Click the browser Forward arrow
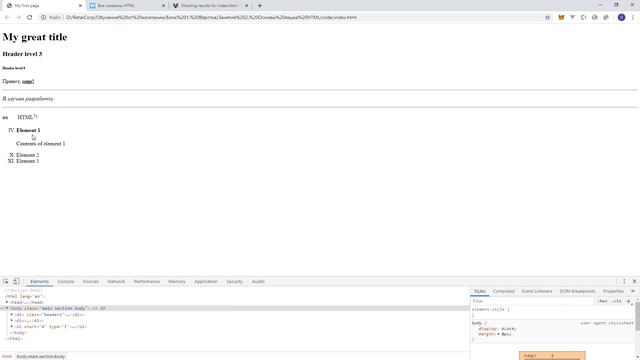This screenshot has width=640, height=360. tap(18, 18)
